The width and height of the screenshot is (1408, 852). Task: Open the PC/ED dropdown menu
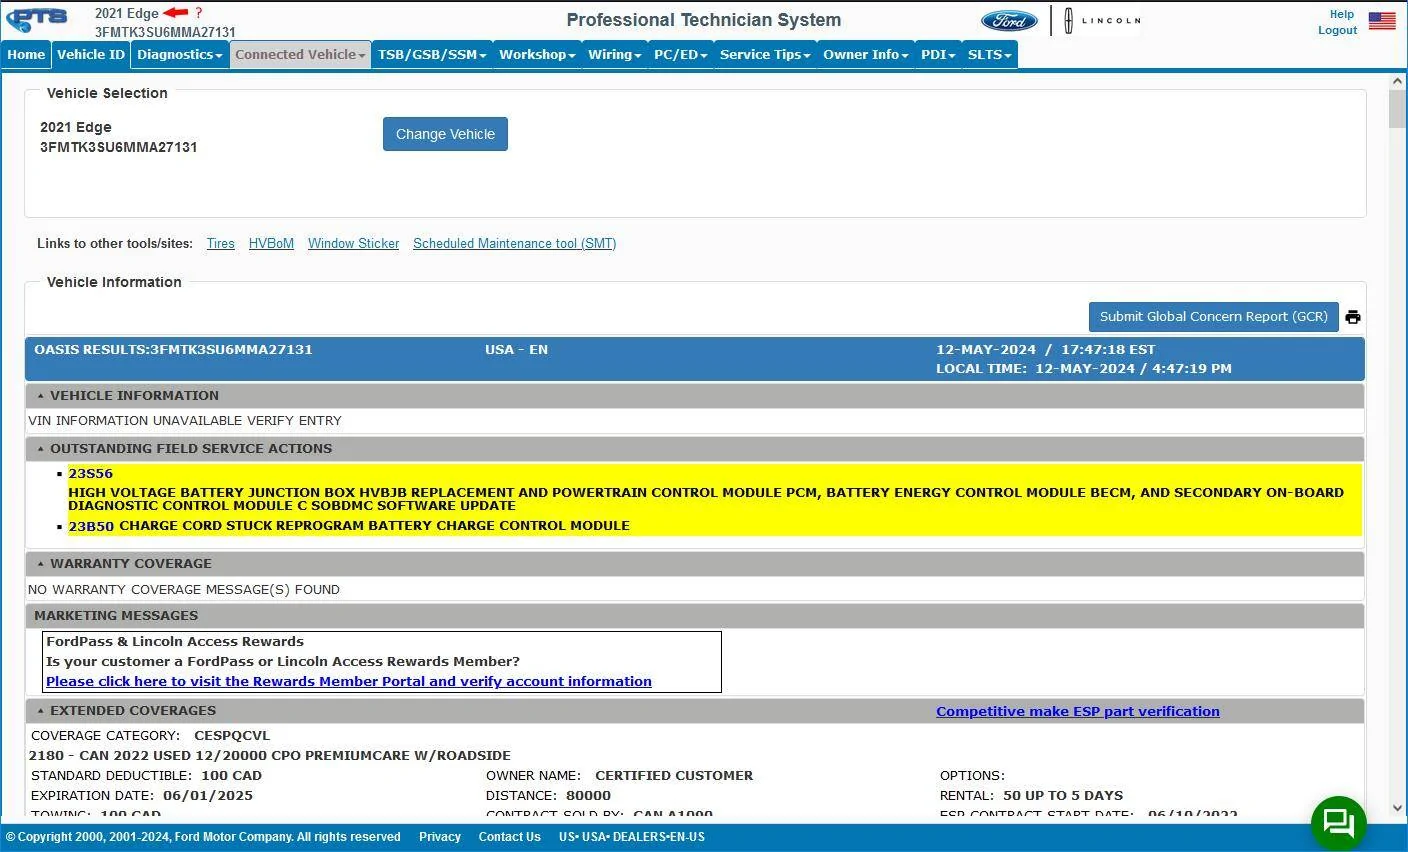(x=680, y=55)
